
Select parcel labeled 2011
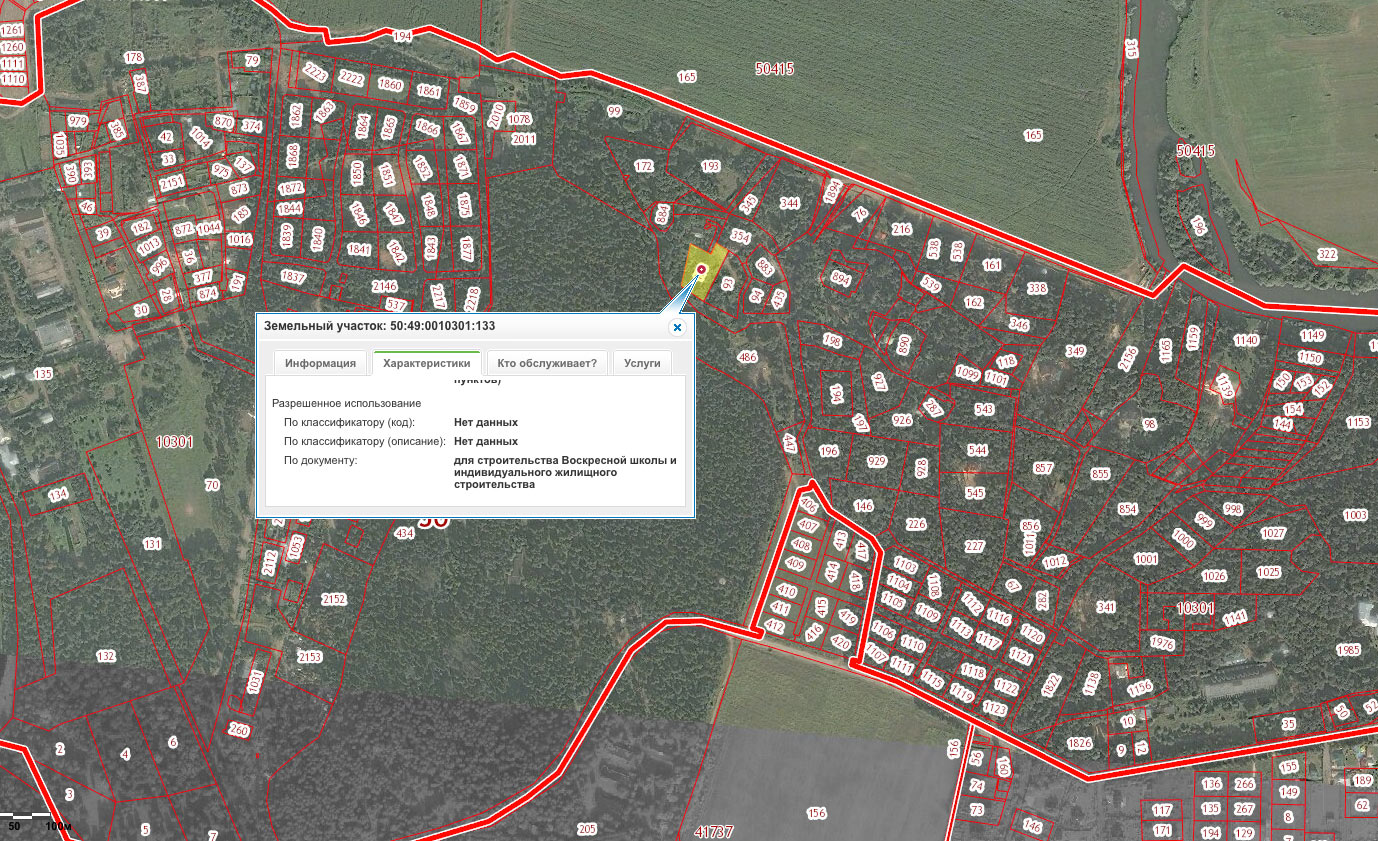tap(524, 139)
